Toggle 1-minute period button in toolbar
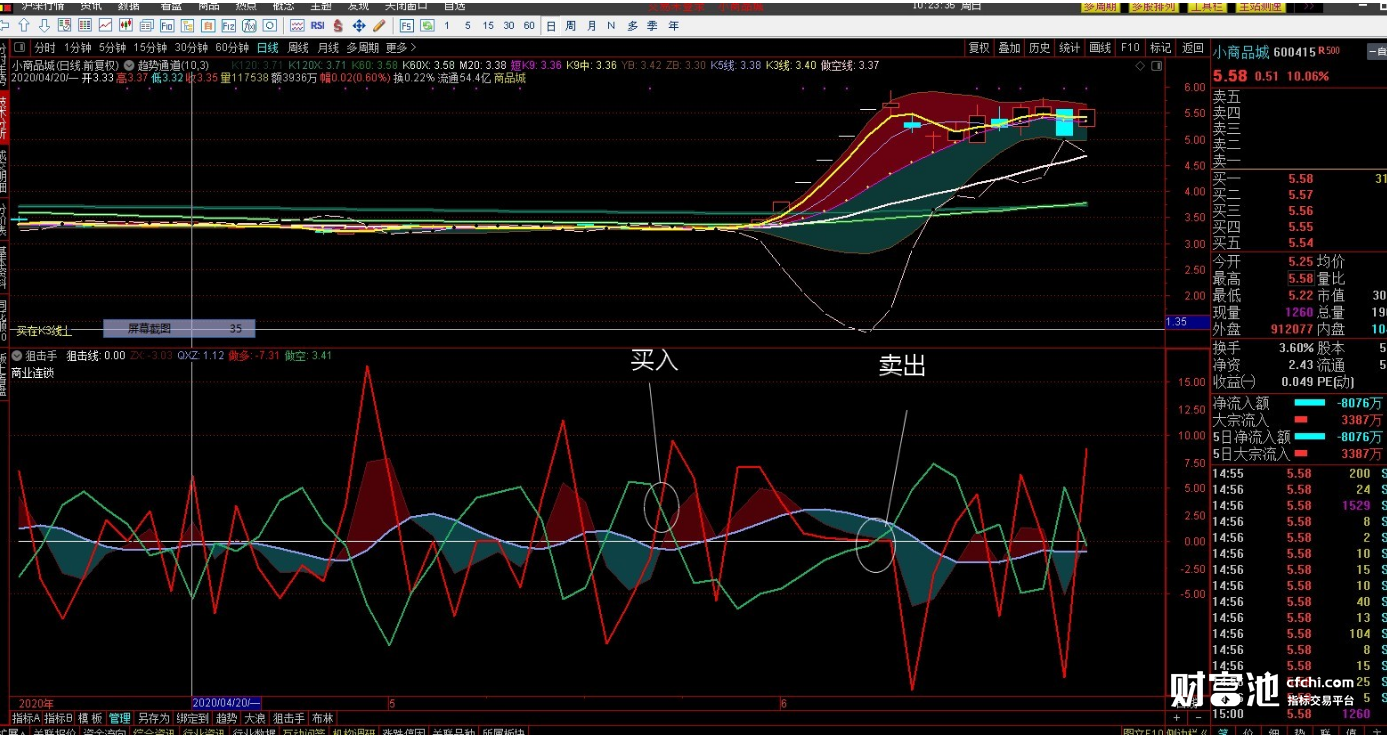The image size is (1387, 736). (x=446, y=25)
